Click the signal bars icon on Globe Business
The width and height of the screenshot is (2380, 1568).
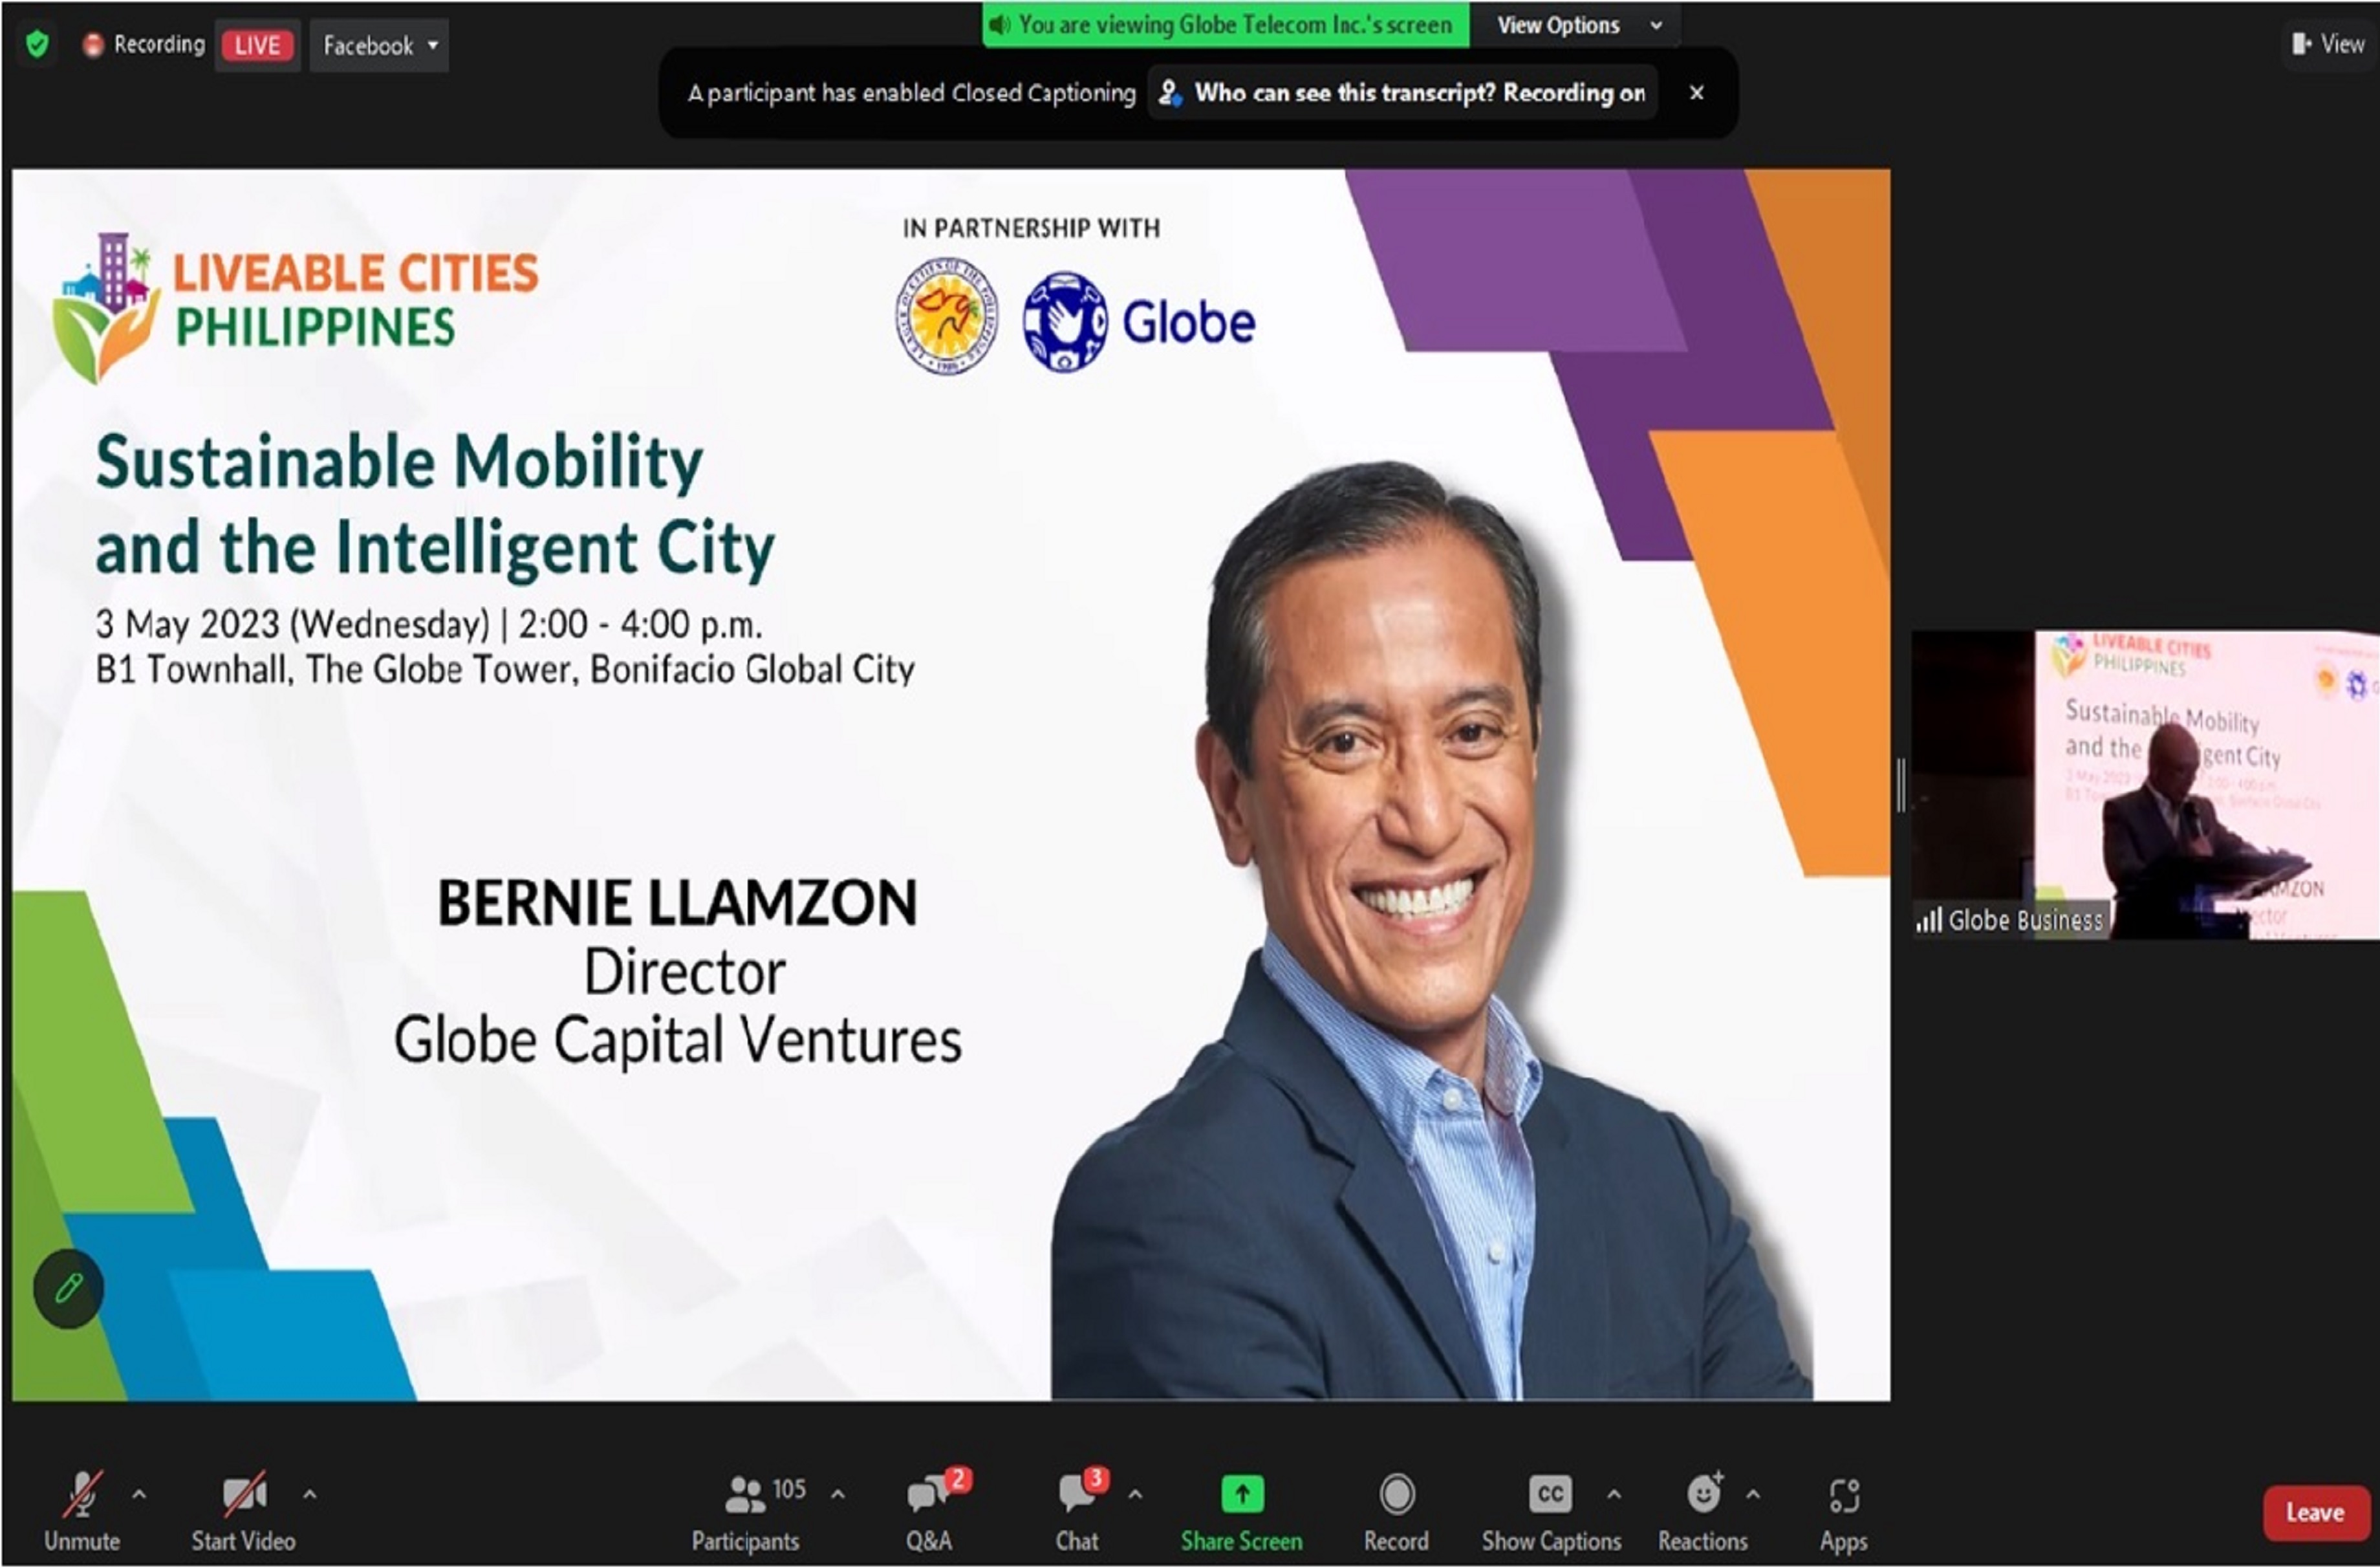tap(1928, 920)
